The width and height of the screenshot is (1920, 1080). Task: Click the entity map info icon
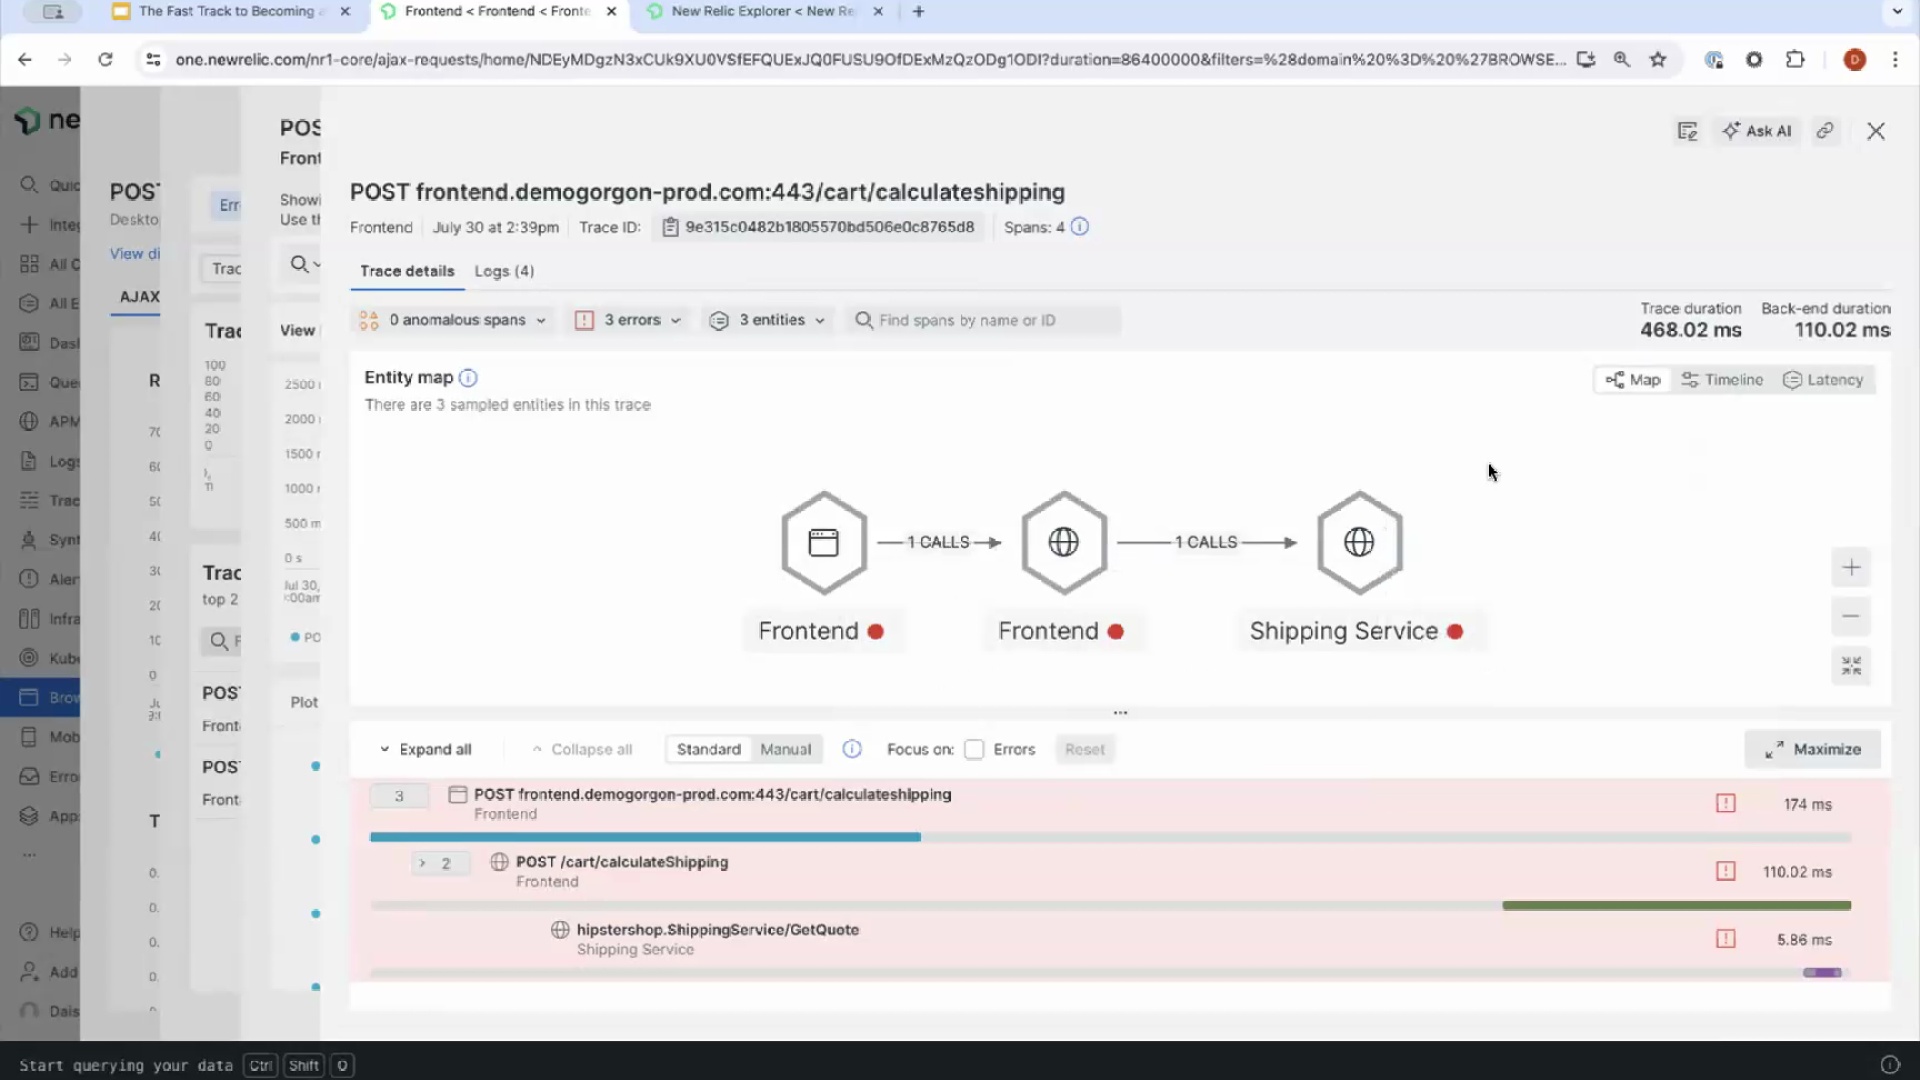(x=467, y=377)
